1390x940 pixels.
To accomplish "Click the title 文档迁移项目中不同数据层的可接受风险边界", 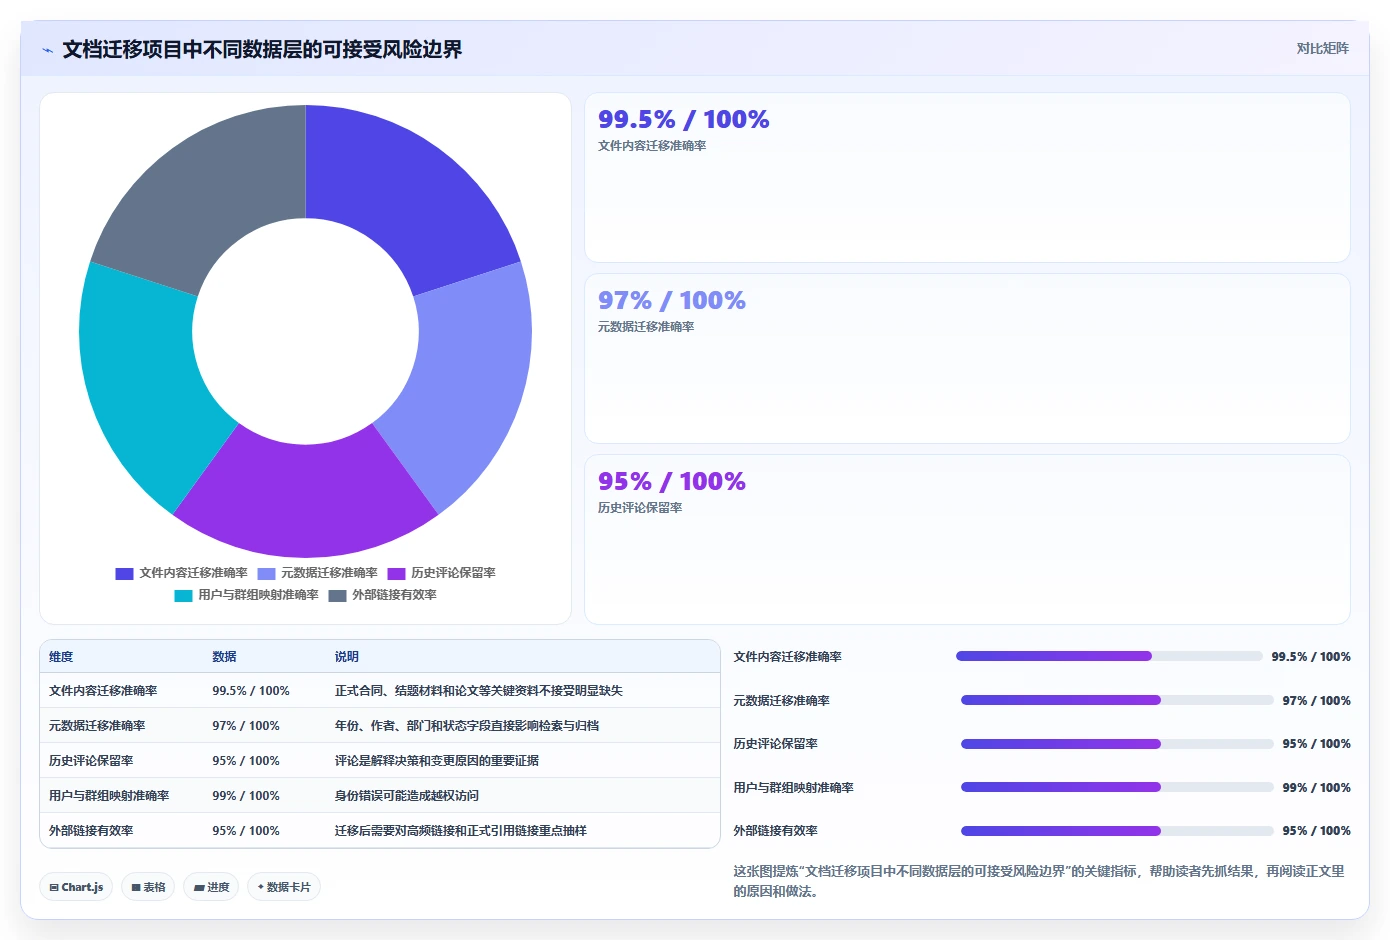I will coord(262,50).
